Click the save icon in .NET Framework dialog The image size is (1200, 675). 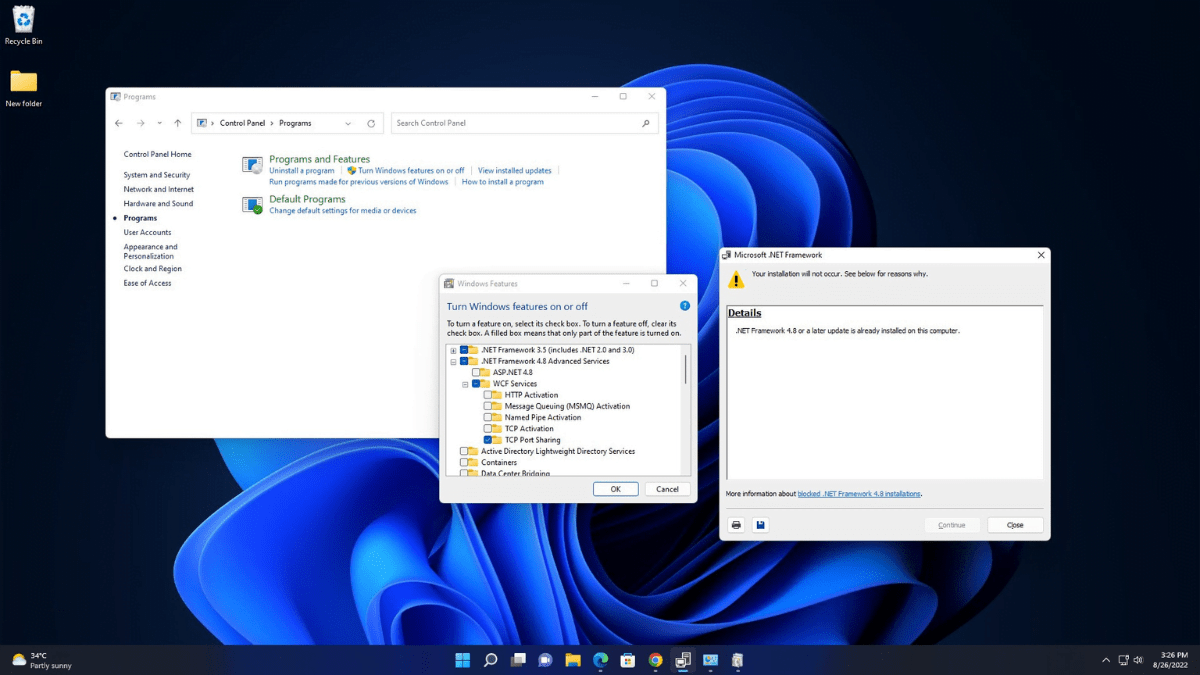(x=760, y=525)
